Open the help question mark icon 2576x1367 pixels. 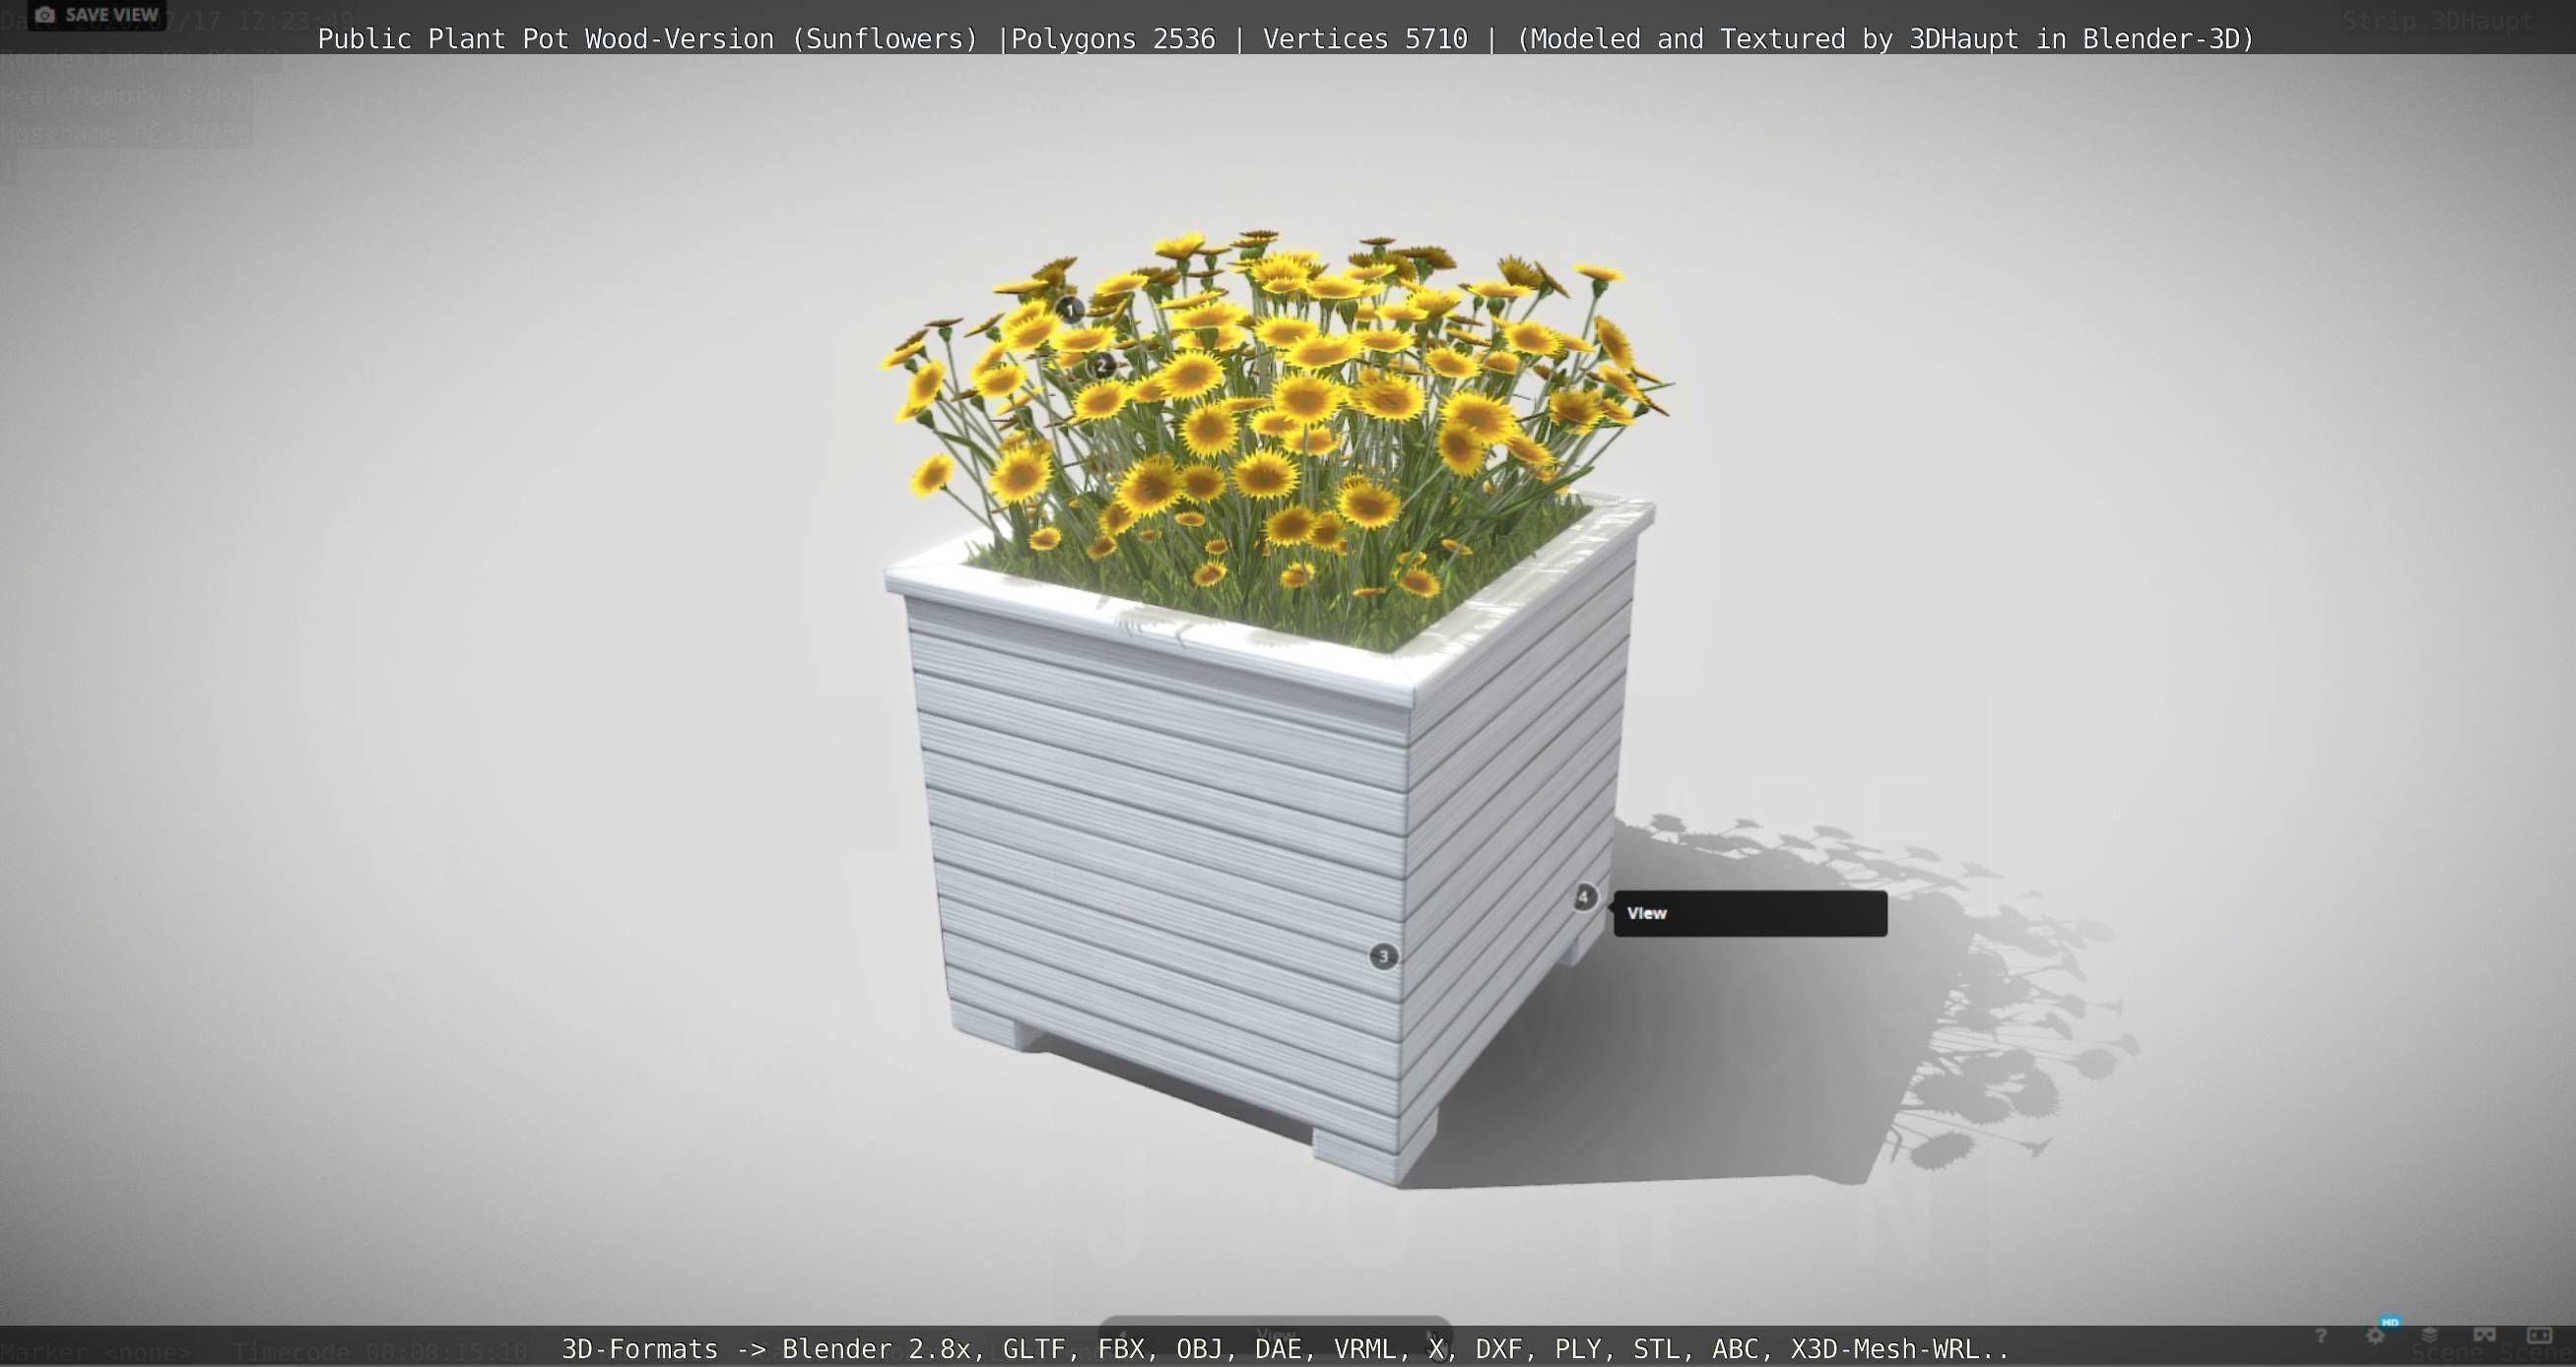coord(2321,1336)
